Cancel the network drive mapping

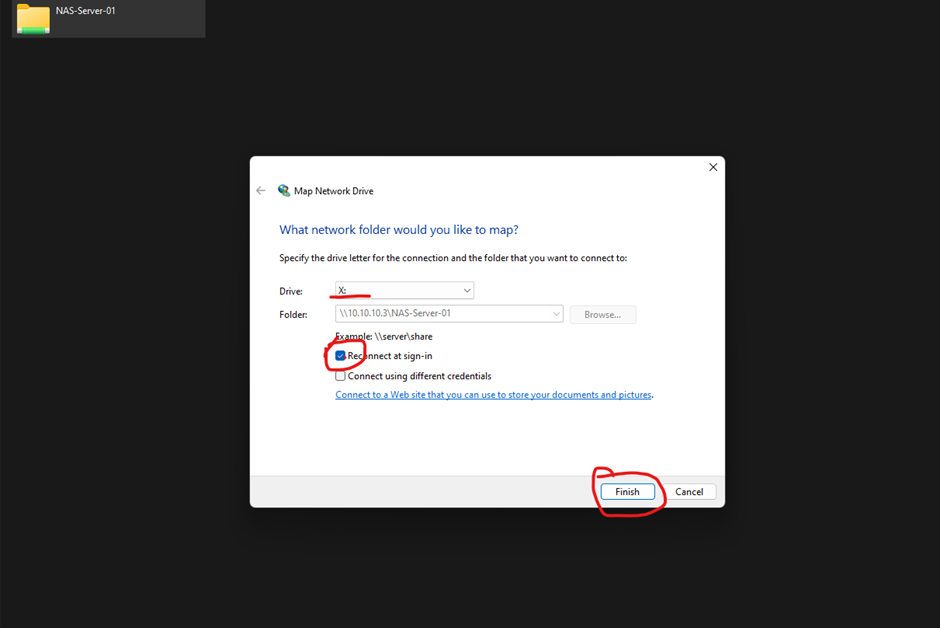(x=689, y=492)
